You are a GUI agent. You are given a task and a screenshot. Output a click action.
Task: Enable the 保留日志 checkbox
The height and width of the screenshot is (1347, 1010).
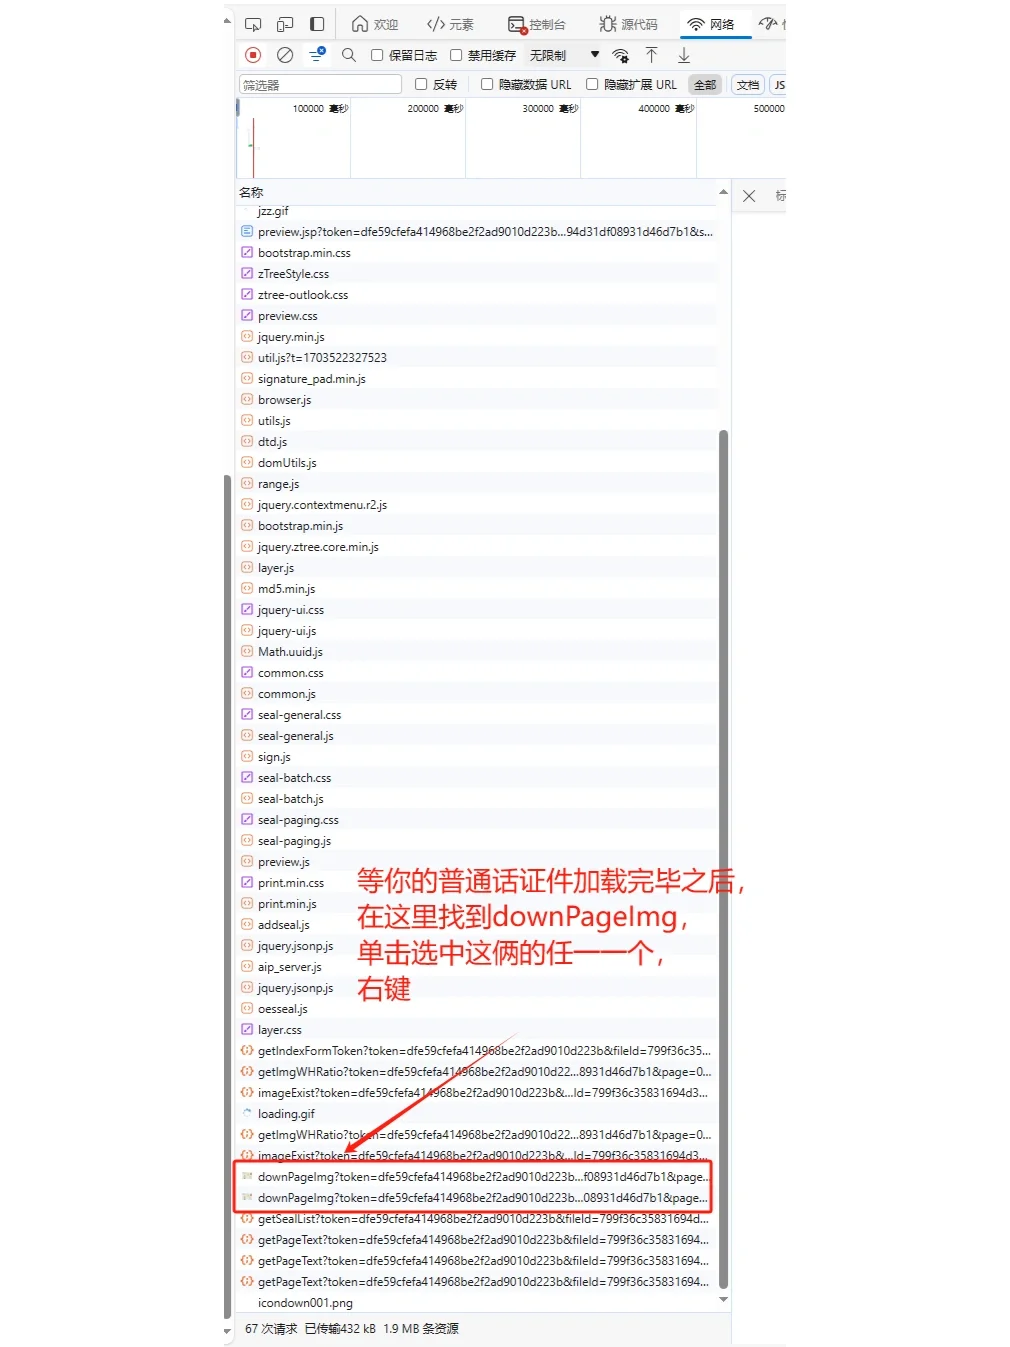[377, 56]
